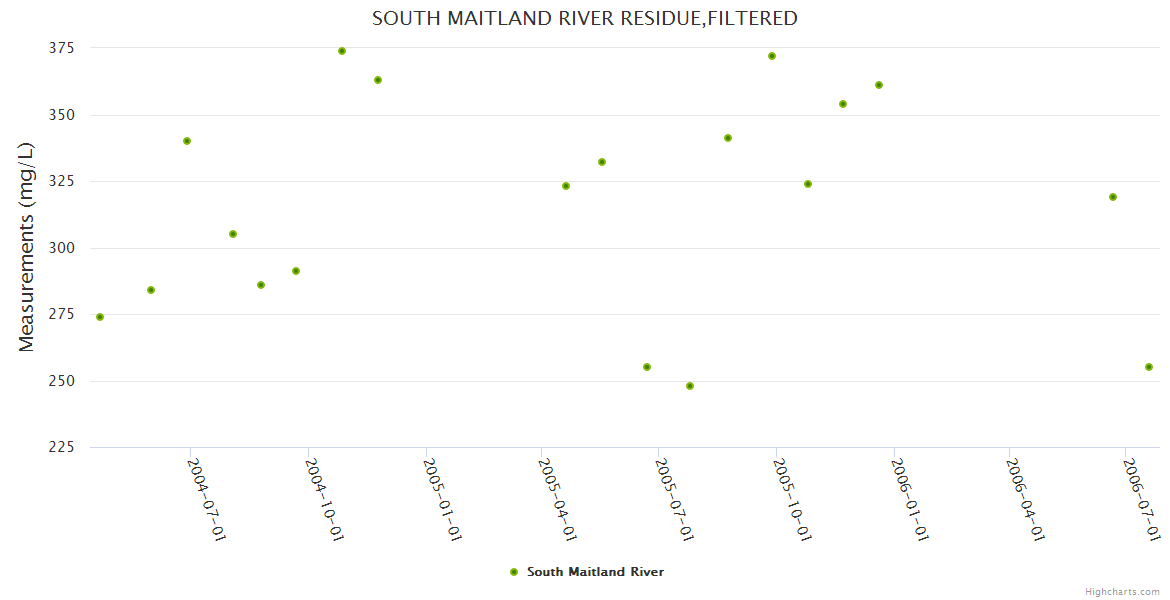The width and height of the screenshot is (1170, 600).
Task: Select the 332 mg/L point after 2005-04-01
Action: pos(602,162)
